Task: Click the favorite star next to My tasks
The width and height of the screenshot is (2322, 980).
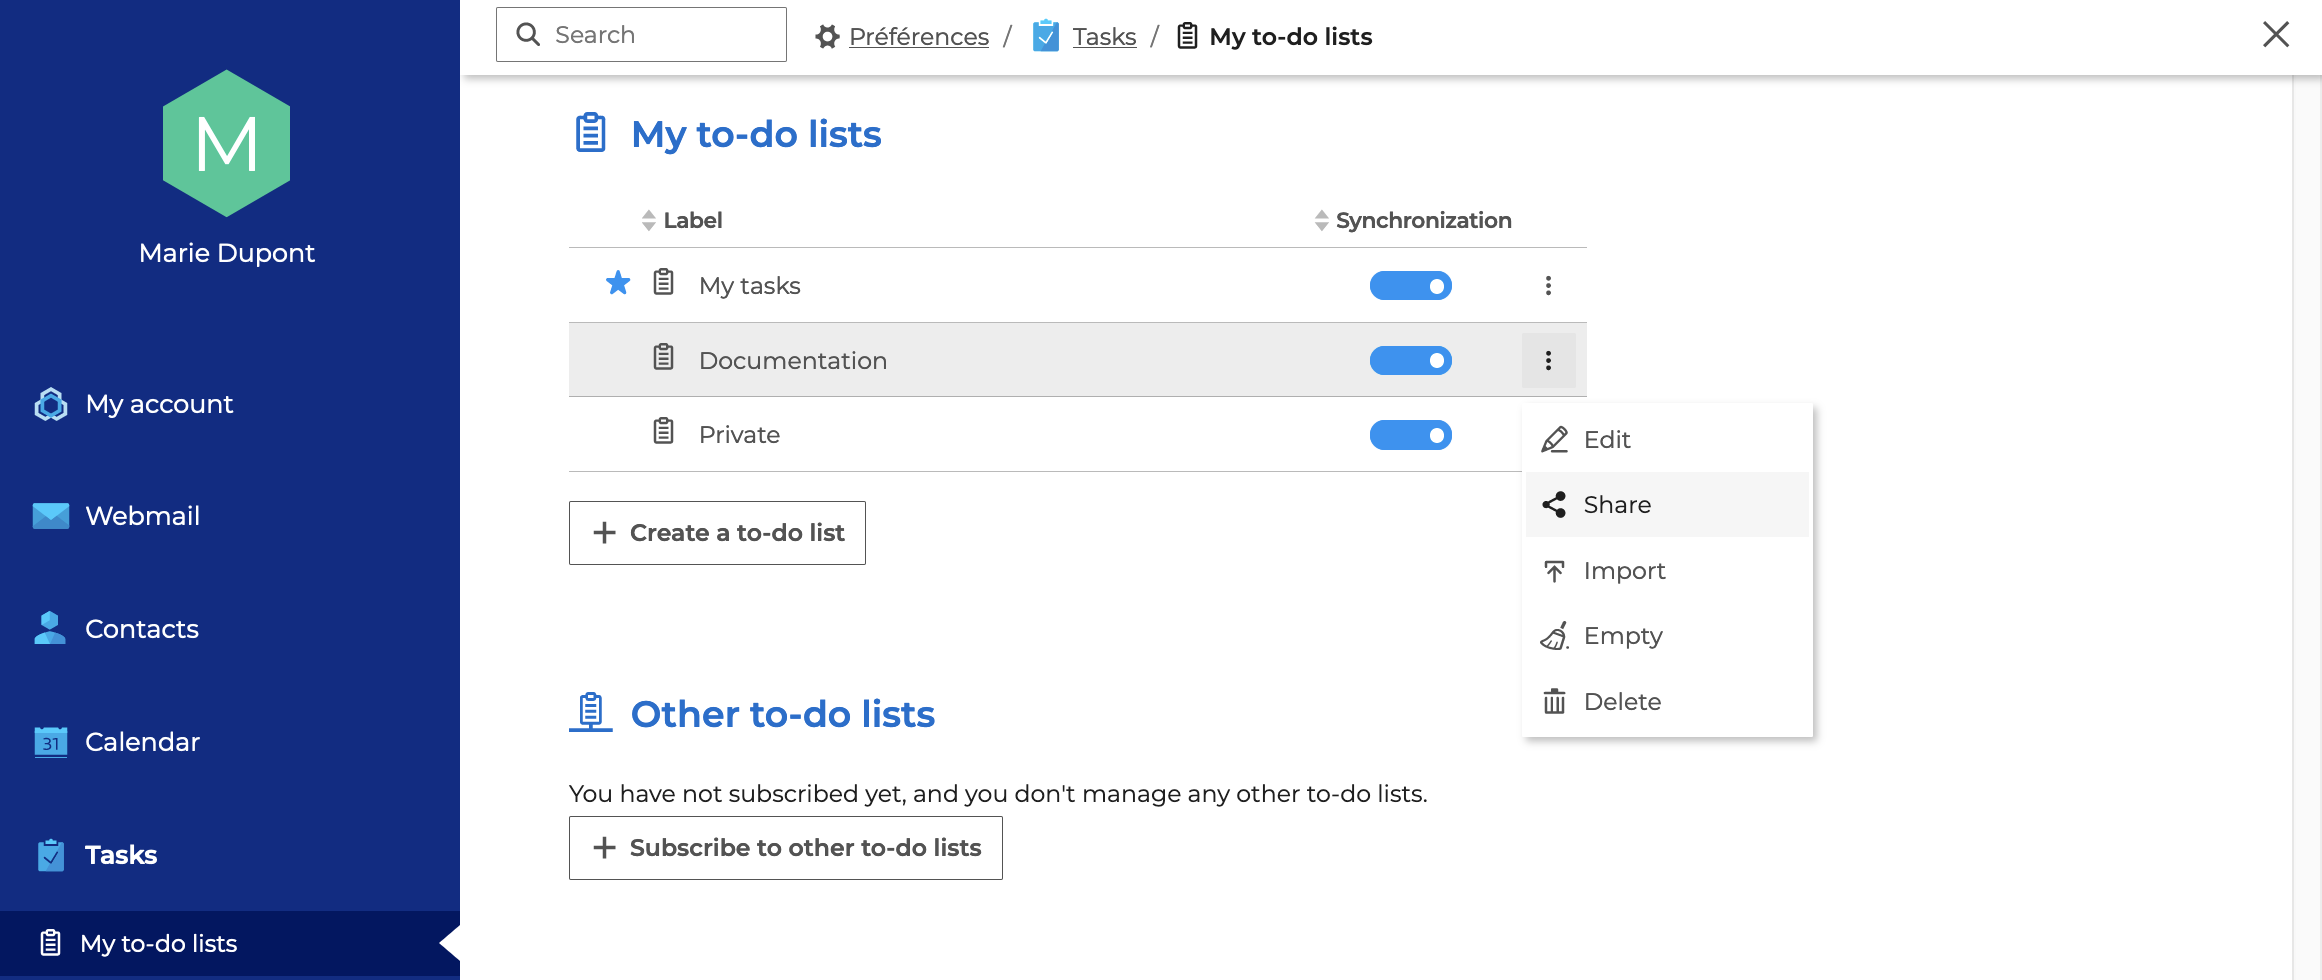Action: coord(618,284)
